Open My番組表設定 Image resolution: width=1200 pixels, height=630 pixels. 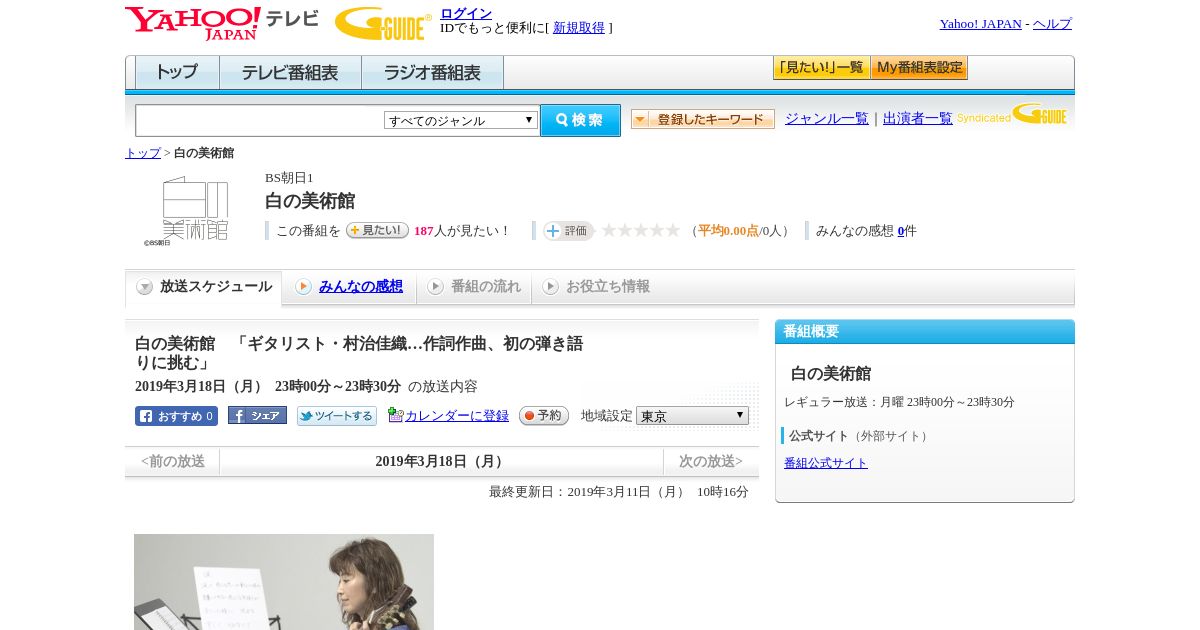tap(919, 68)
